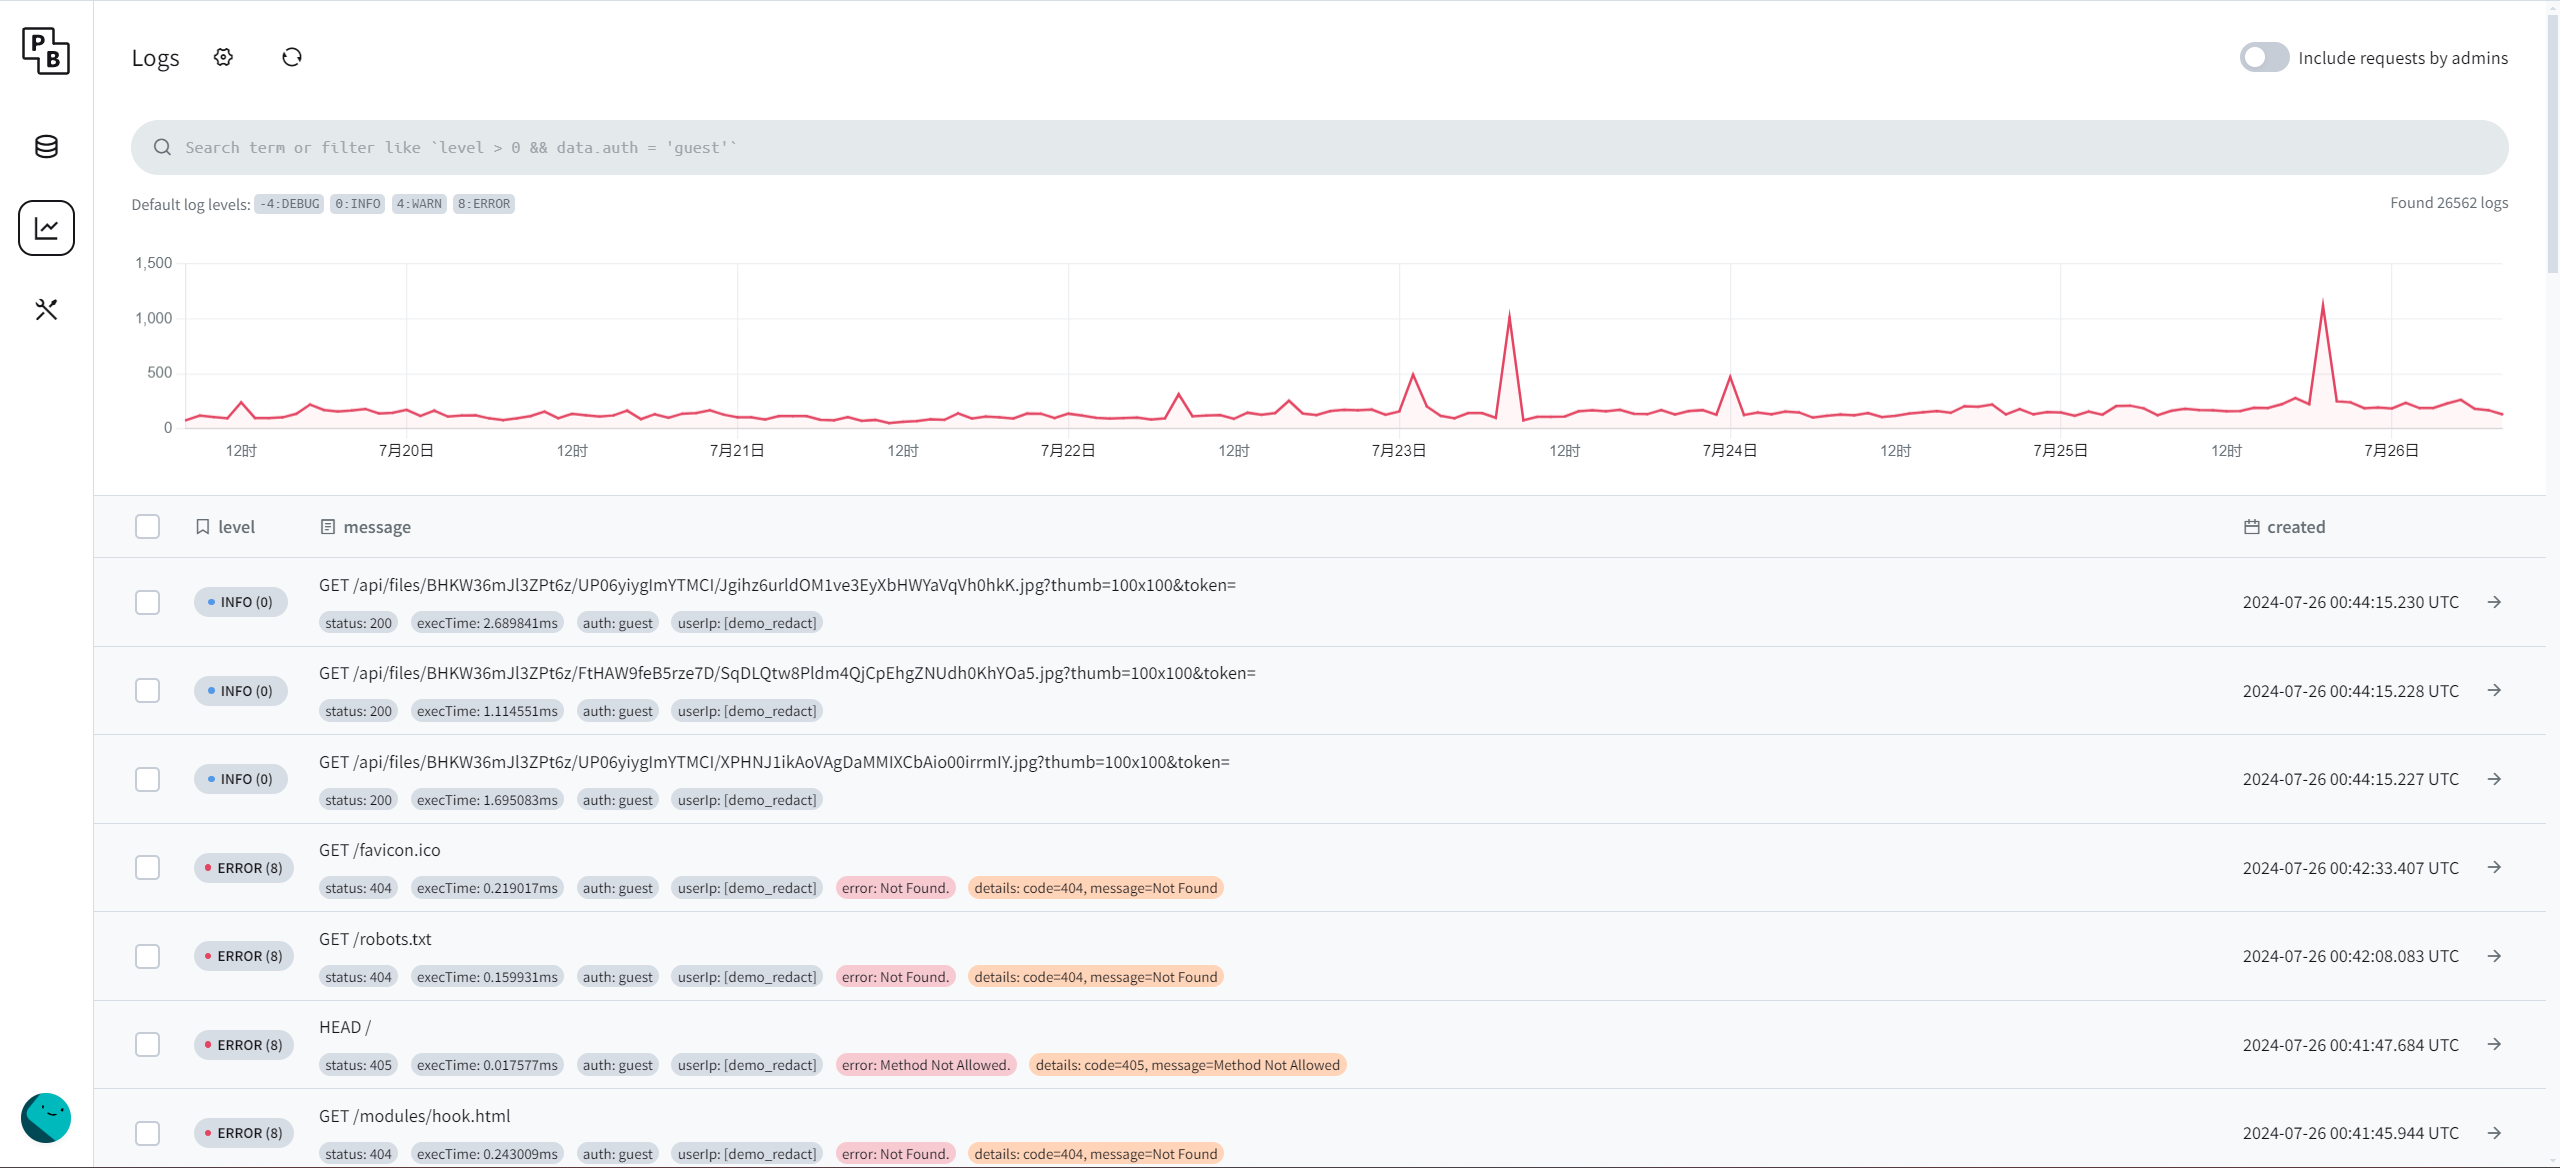
Task: Toggle Include requests by admins
Action: 2264,57
